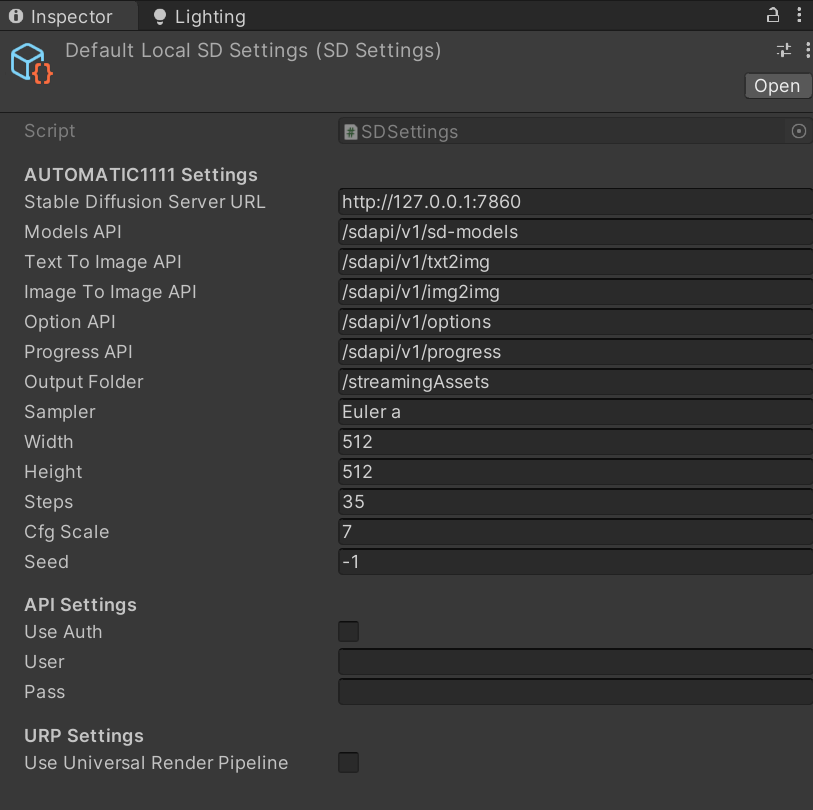This screenshot has height=810, width=813.
Task: Click the empty Pass input field
Action: coord(576,692)
